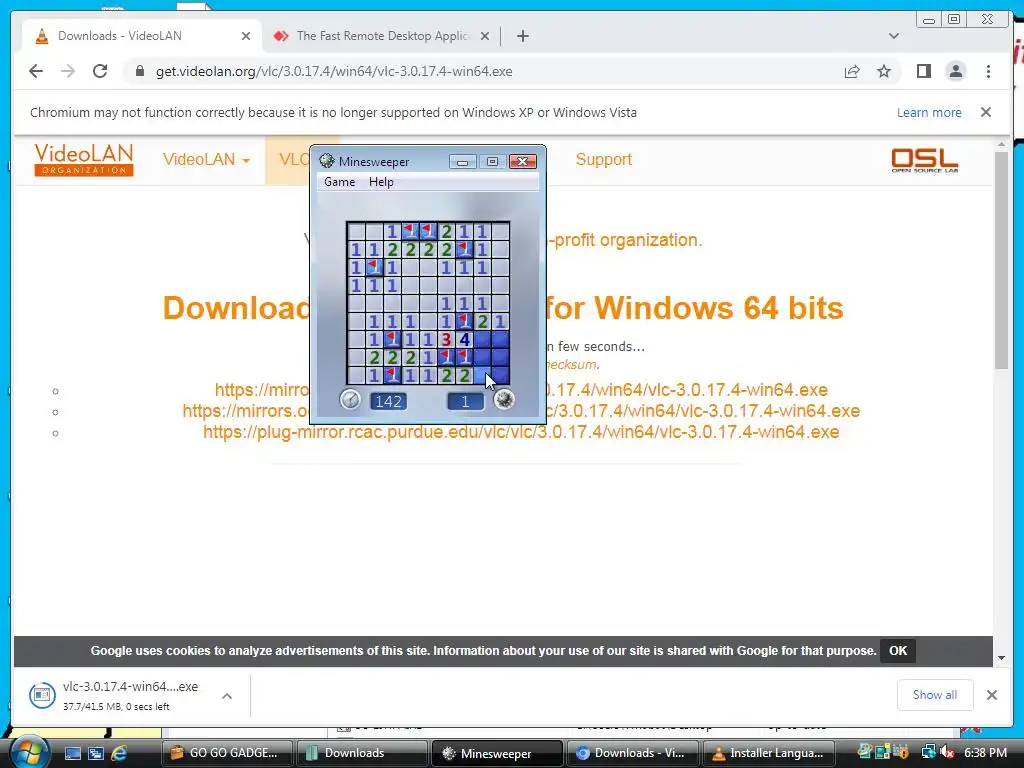Open the Minesweeper Game menu
The image size is (1024, 768).
click(x=340, y=182)
